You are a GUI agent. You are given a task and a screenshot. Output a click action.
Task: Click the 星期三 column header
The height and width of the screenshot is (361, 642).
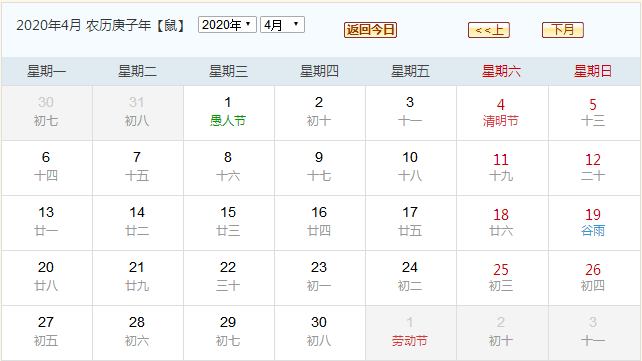click(x=228, y=71)
